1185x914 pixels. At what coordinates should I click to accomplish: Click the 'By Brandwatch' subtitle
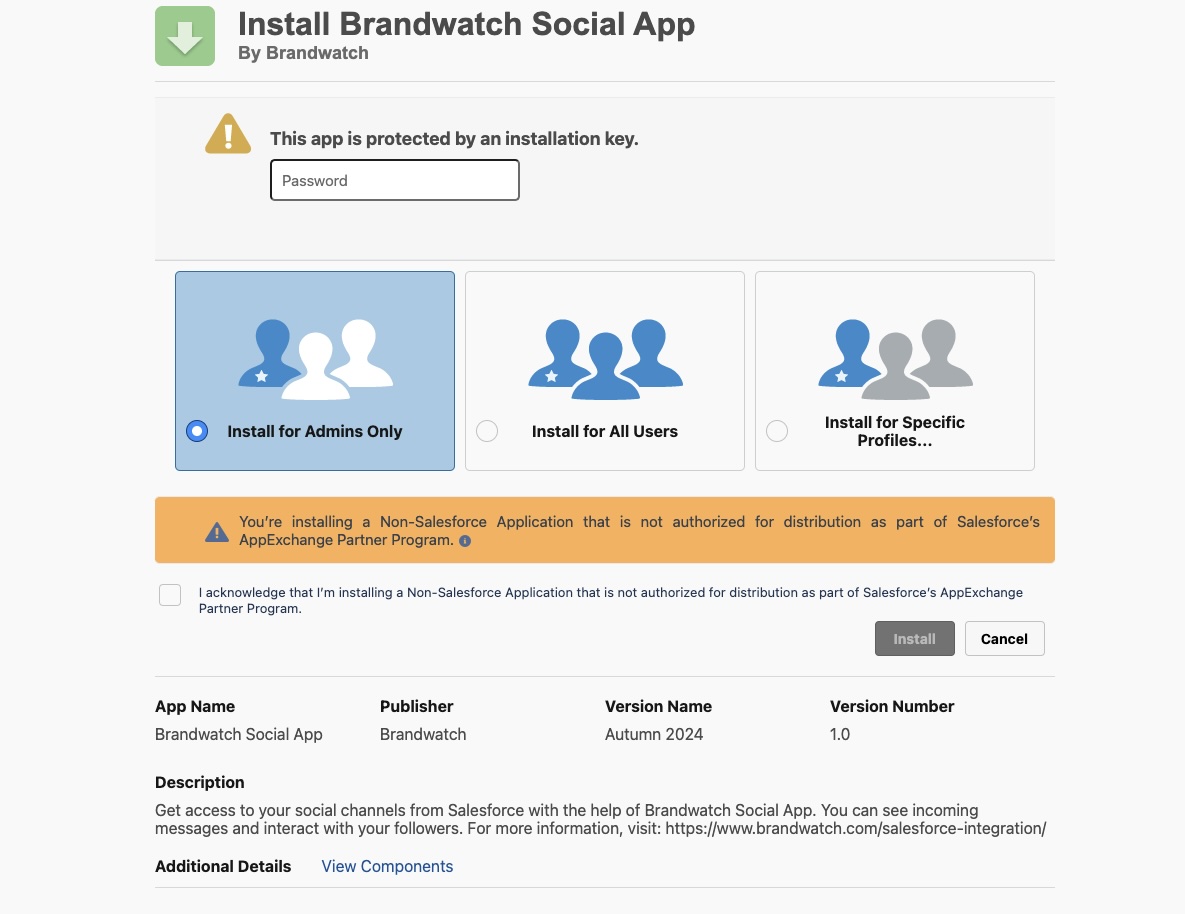click(x=303, y=53)
